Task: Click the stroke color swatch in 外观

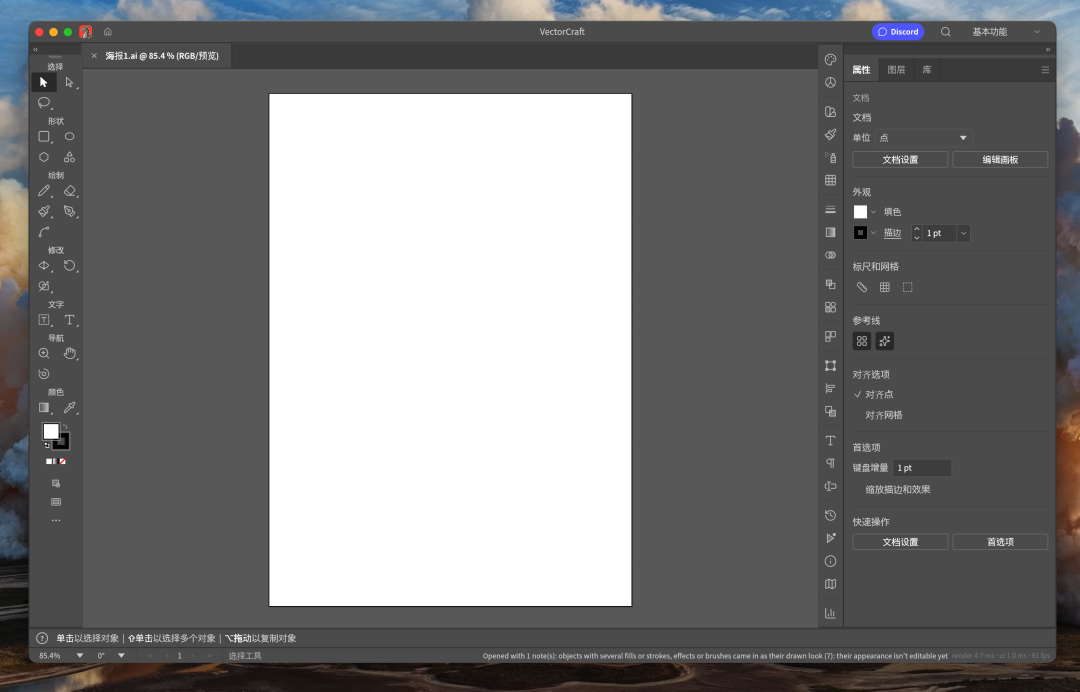Action: [860, 233]
